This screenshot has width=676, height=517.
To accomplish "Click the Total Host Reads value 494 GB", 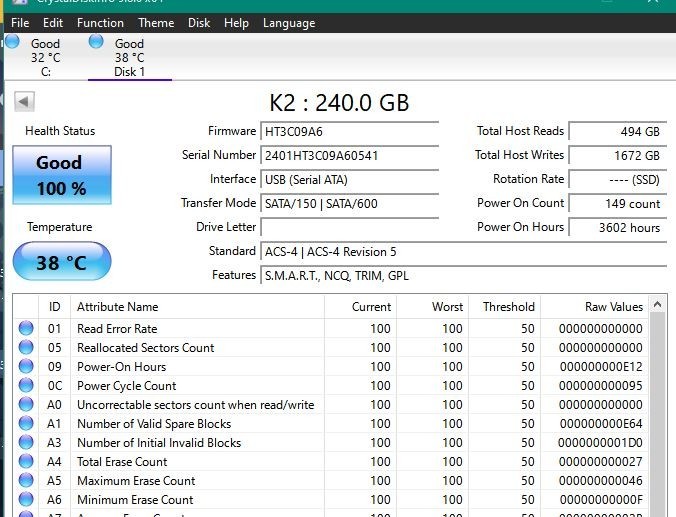I will [618, 132].
